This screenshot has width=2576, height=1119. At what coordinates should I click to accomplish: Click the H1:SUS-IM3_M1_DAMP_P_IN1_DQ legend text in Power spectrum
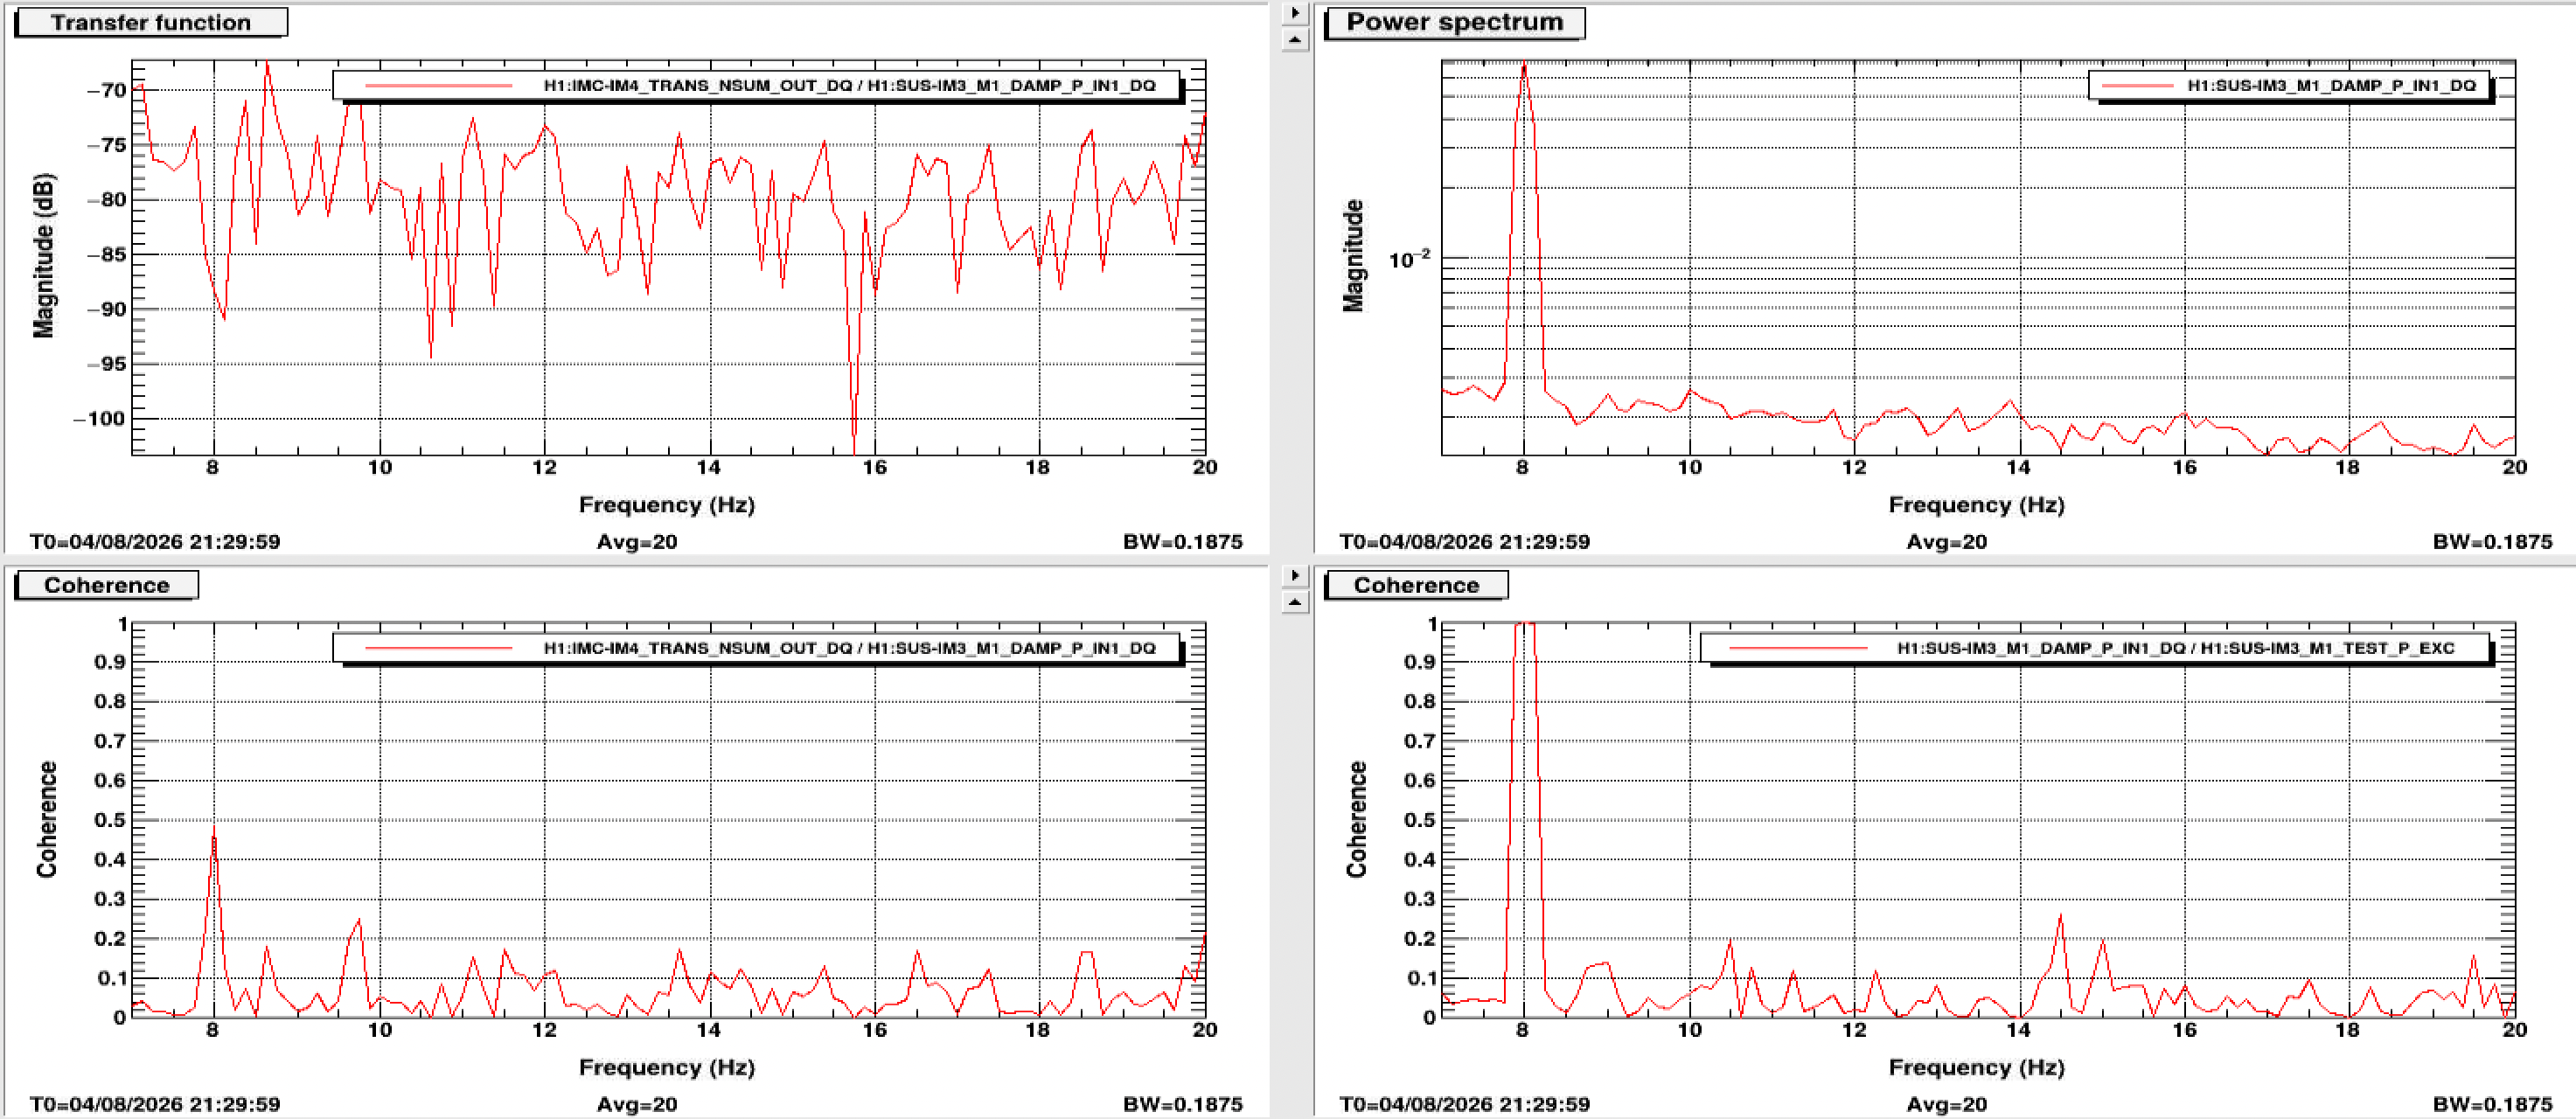[2331, 86]
